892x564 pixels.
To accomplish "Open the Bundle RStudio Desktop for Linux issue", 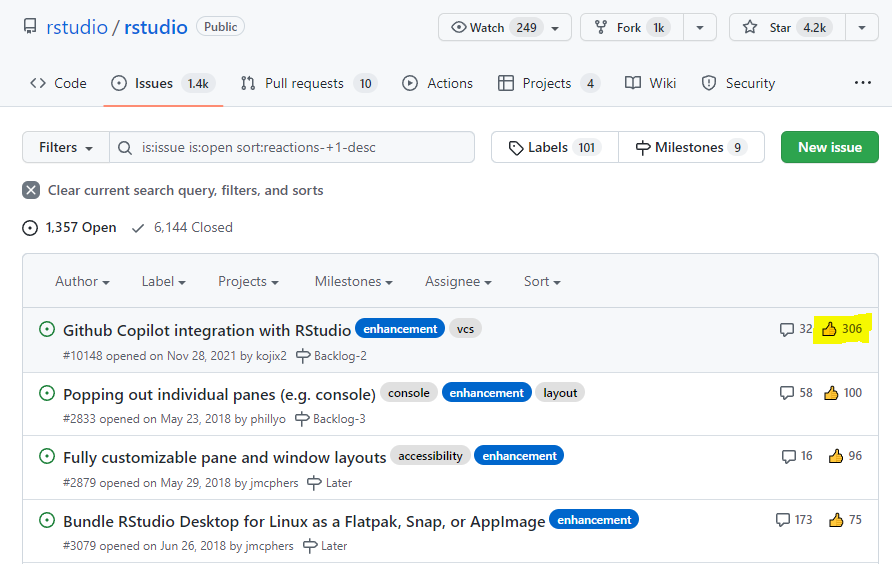I will coord(304,521).
